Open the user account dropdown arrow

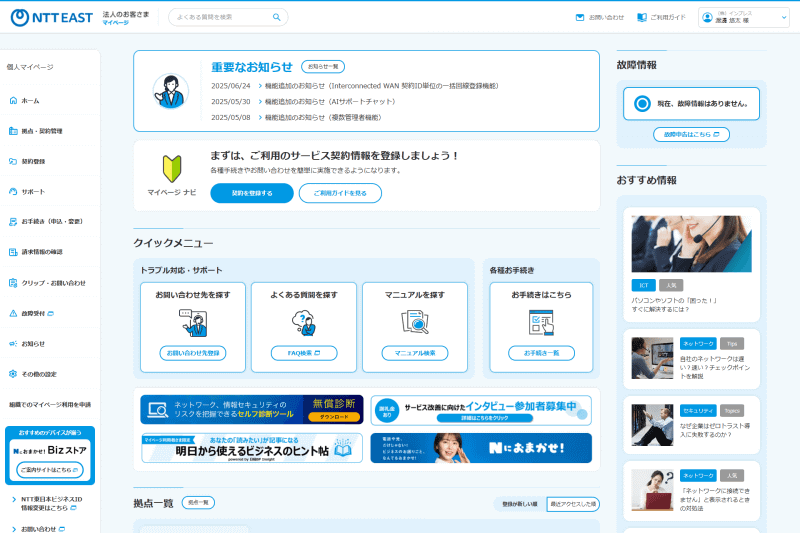784,17
